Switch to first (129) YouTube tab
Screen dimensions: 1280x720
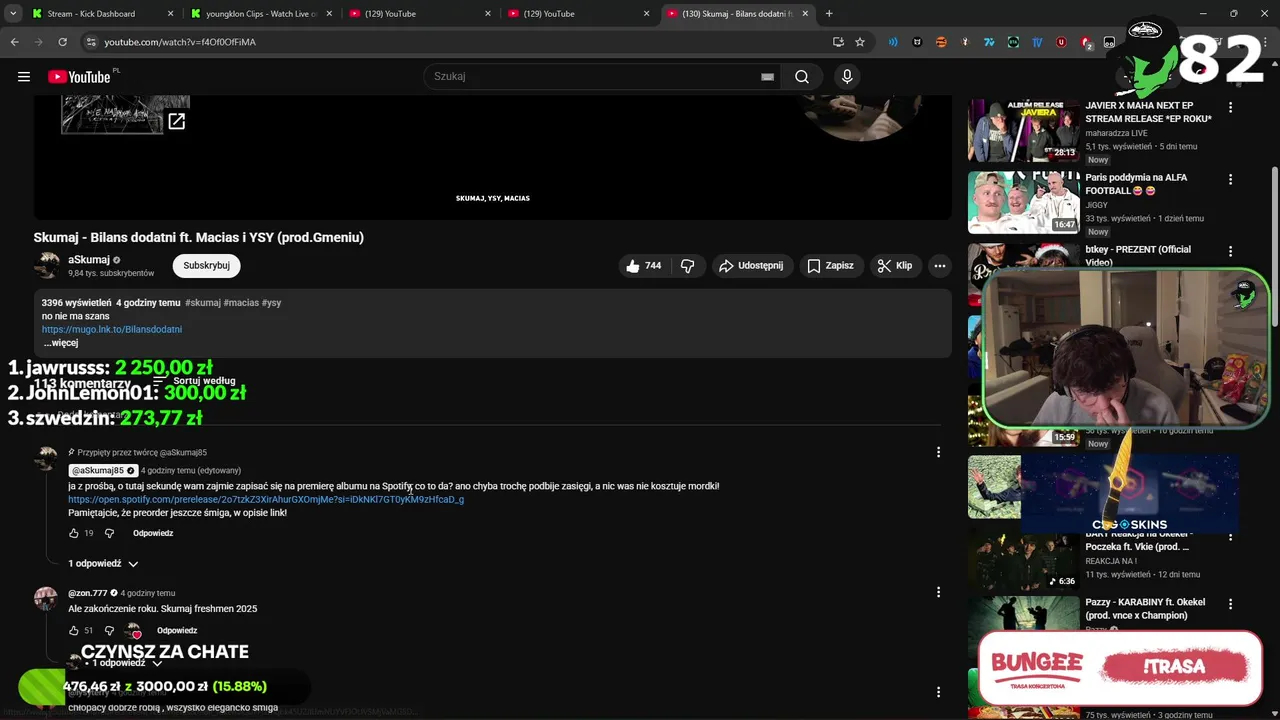tap(419, 14)
